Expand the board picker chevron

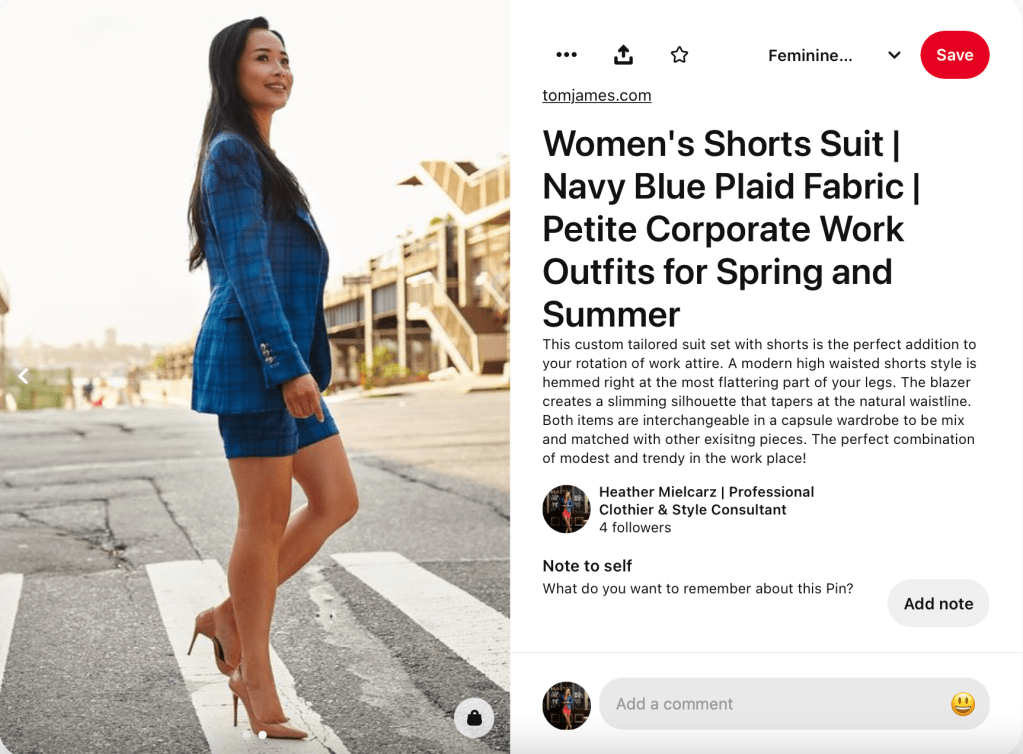coord(894,55)
